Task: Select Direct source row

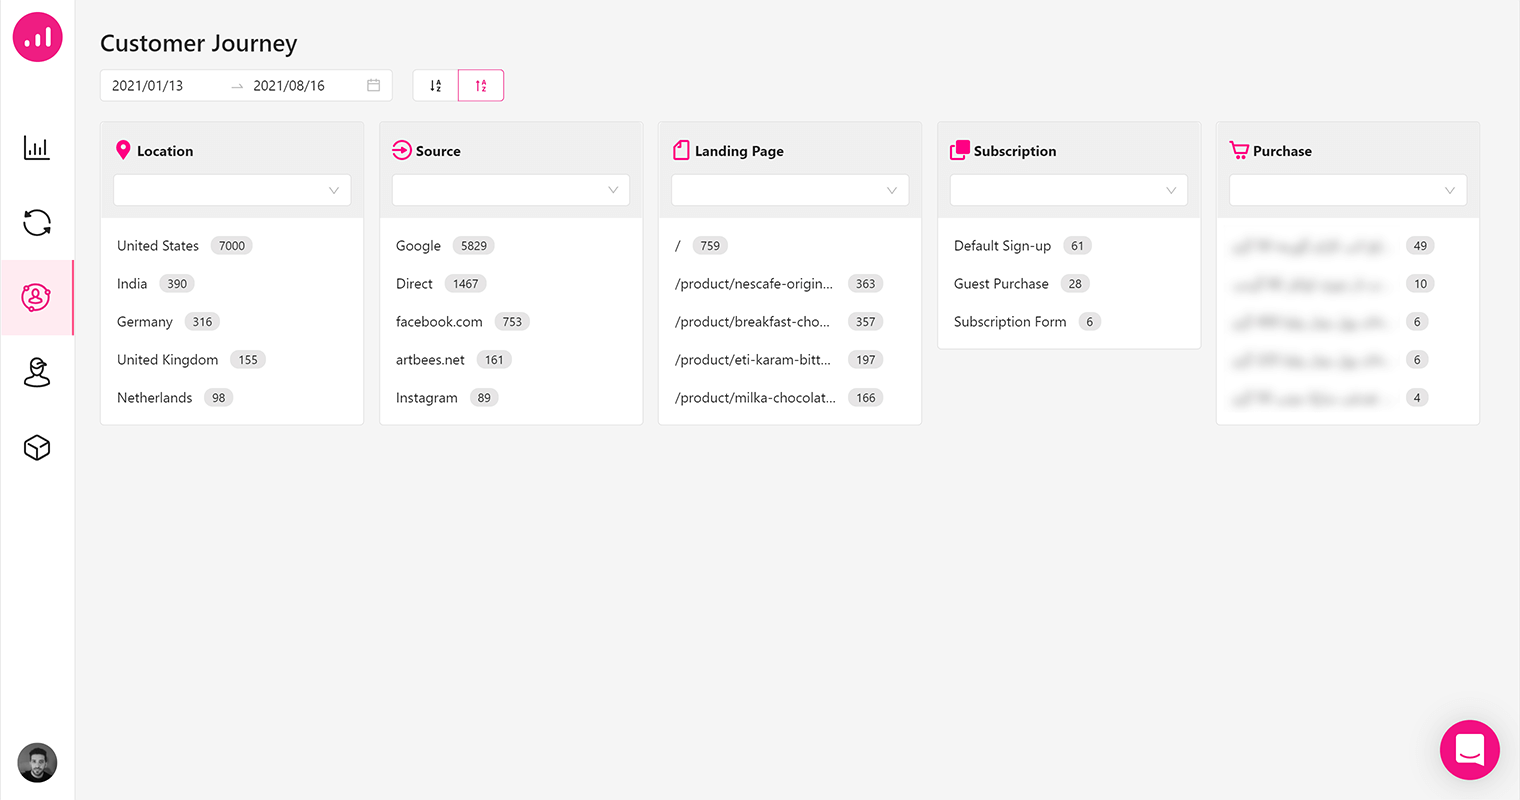Action: coord(511,283)
